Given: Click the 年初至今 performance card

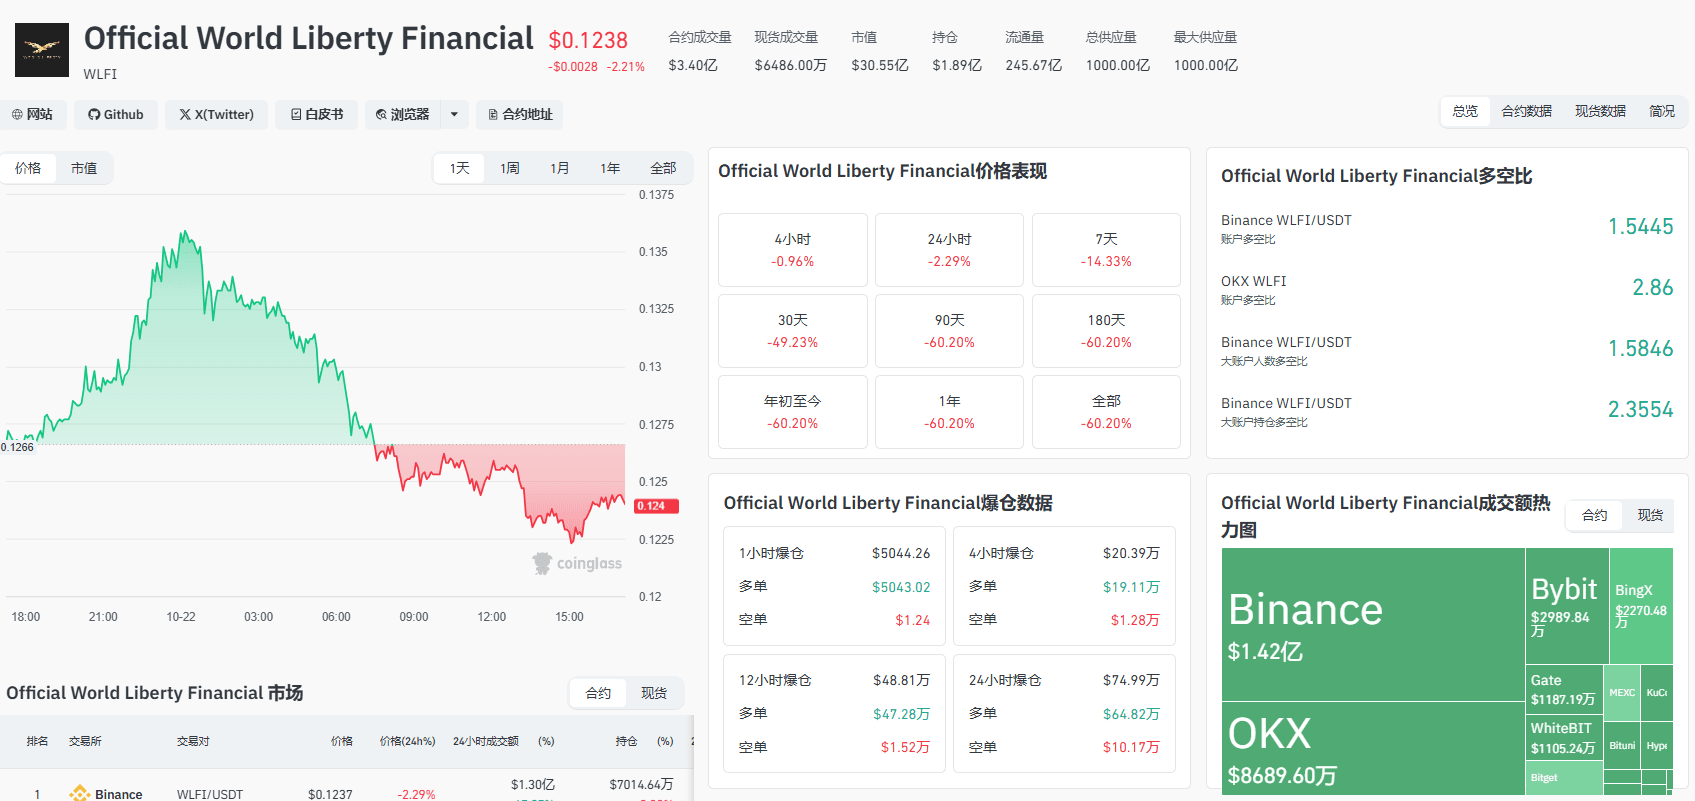Looking at the screenshot, I should [x=793, y=412].
